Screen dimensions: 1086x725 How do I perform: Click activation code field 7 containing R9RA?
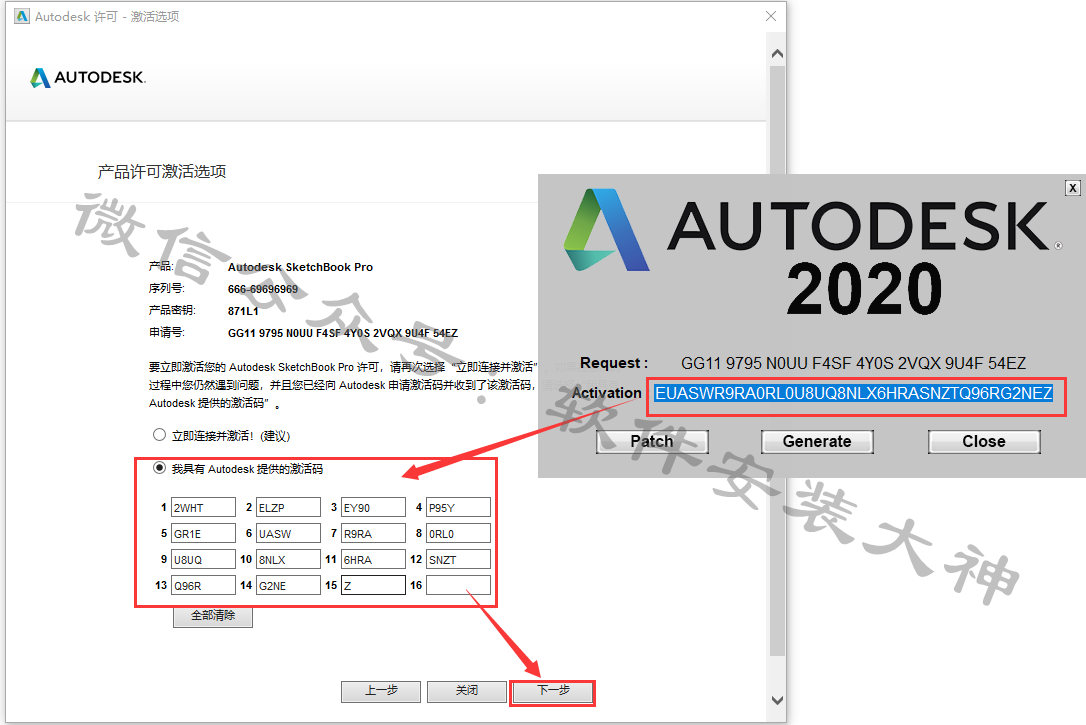(373, 533)
